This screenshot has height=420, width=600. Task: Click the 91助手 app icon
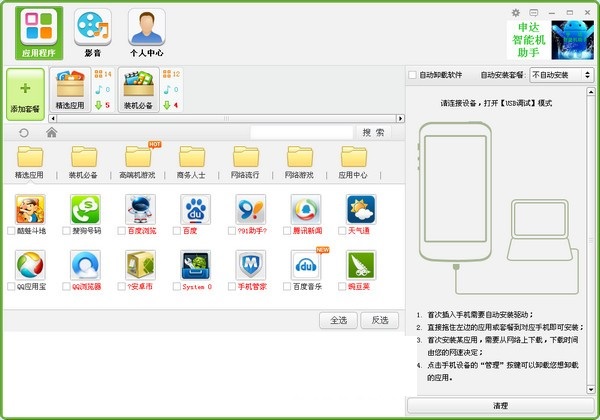(x=251, y=209)
